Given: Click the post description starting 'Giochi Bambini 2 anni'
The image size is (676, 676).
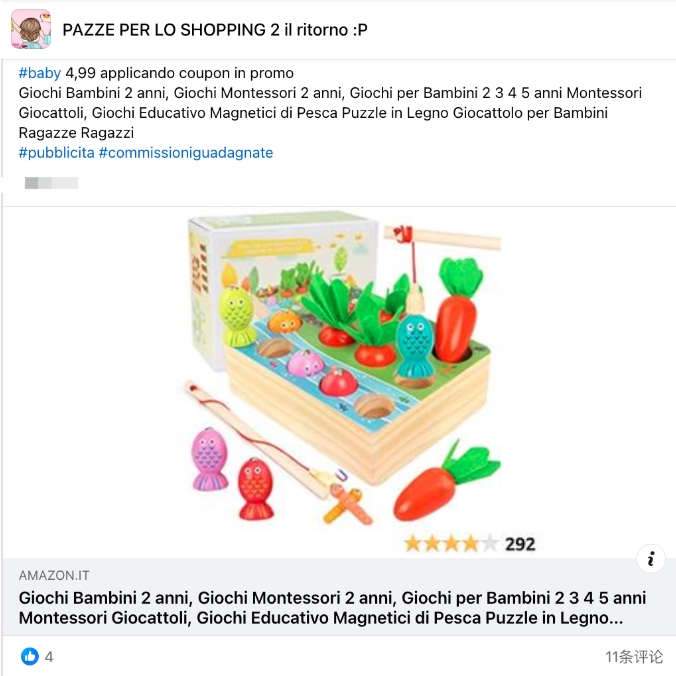Looking at the screenshot, I should point(330,113).
